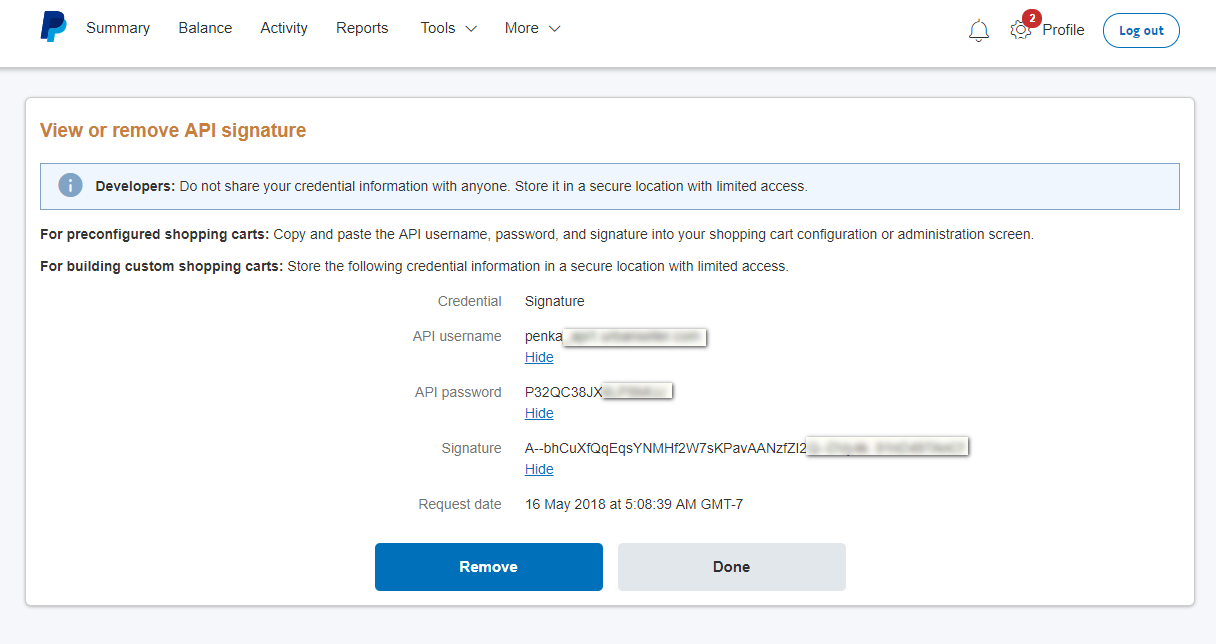Open the Profile link
Screen dimensions: 1216x644
click(1063, 30)
